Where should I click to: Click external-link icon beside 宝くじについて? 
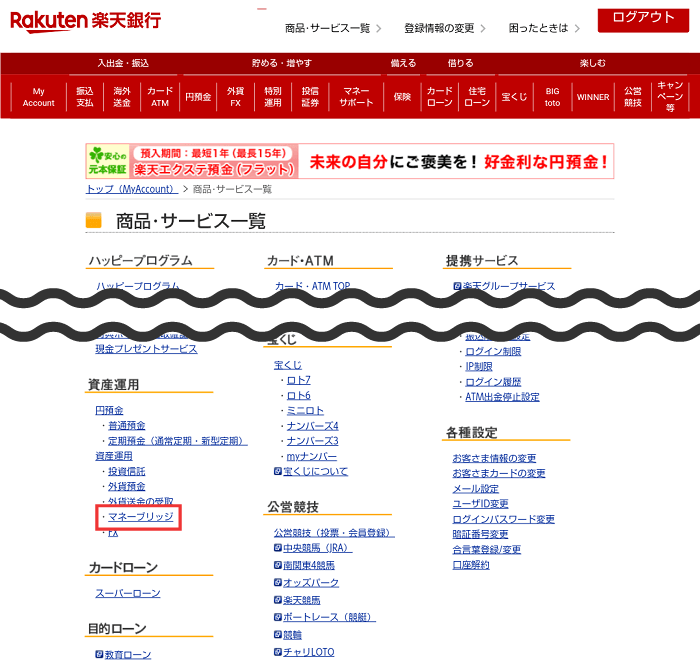click(x=278, y=471)
